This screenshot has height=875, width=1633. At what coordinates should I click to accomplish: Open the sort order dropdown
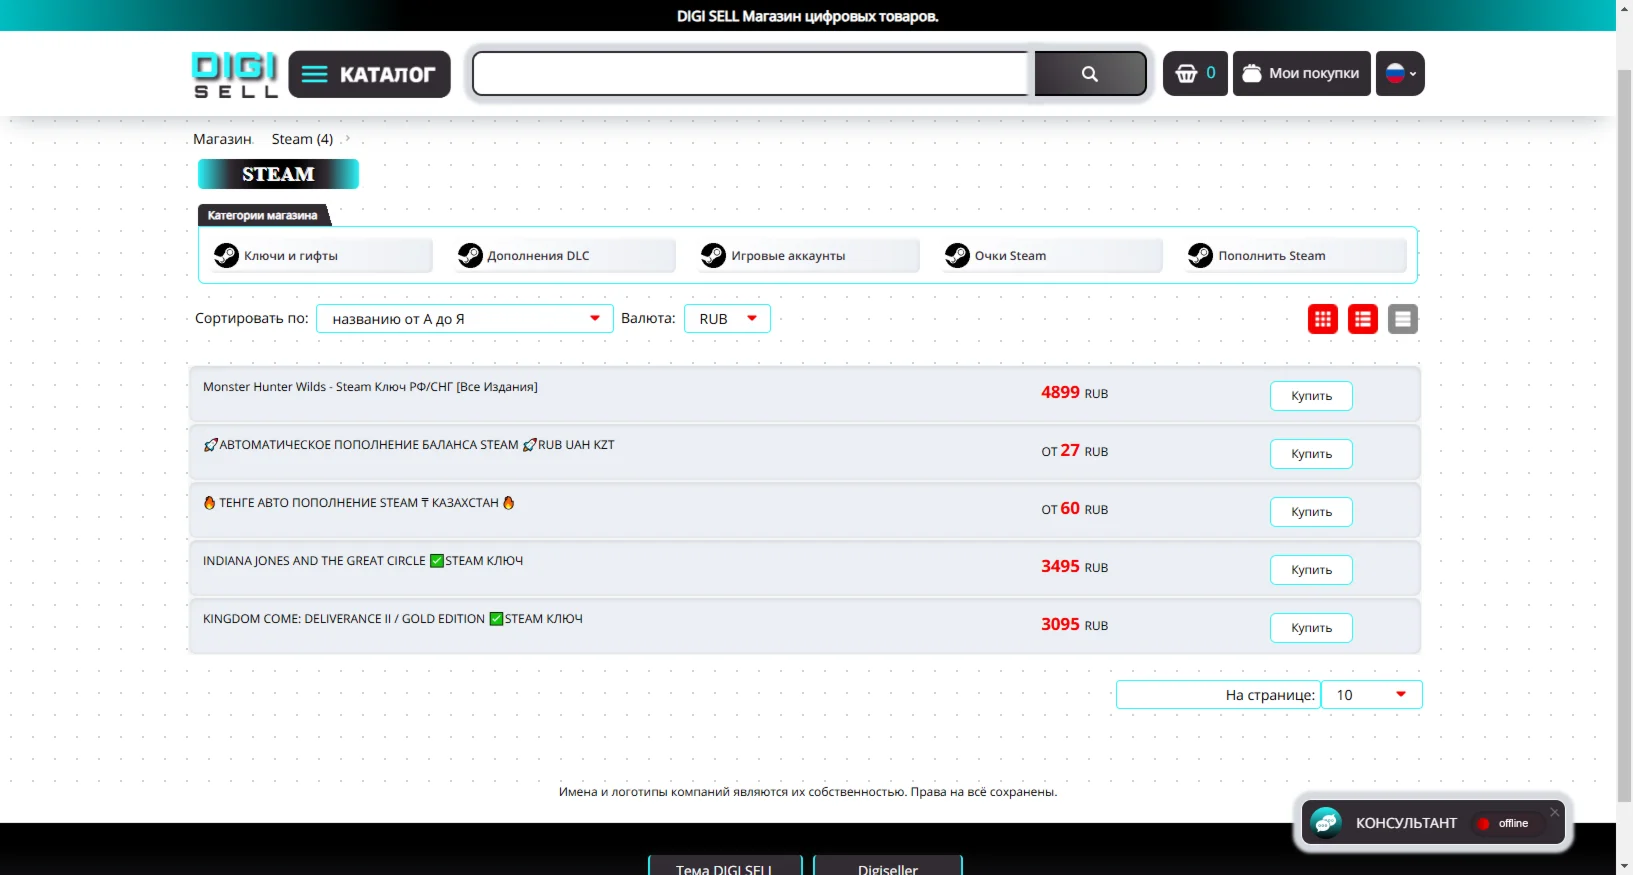pyautogui.click(x=465, y=319)
